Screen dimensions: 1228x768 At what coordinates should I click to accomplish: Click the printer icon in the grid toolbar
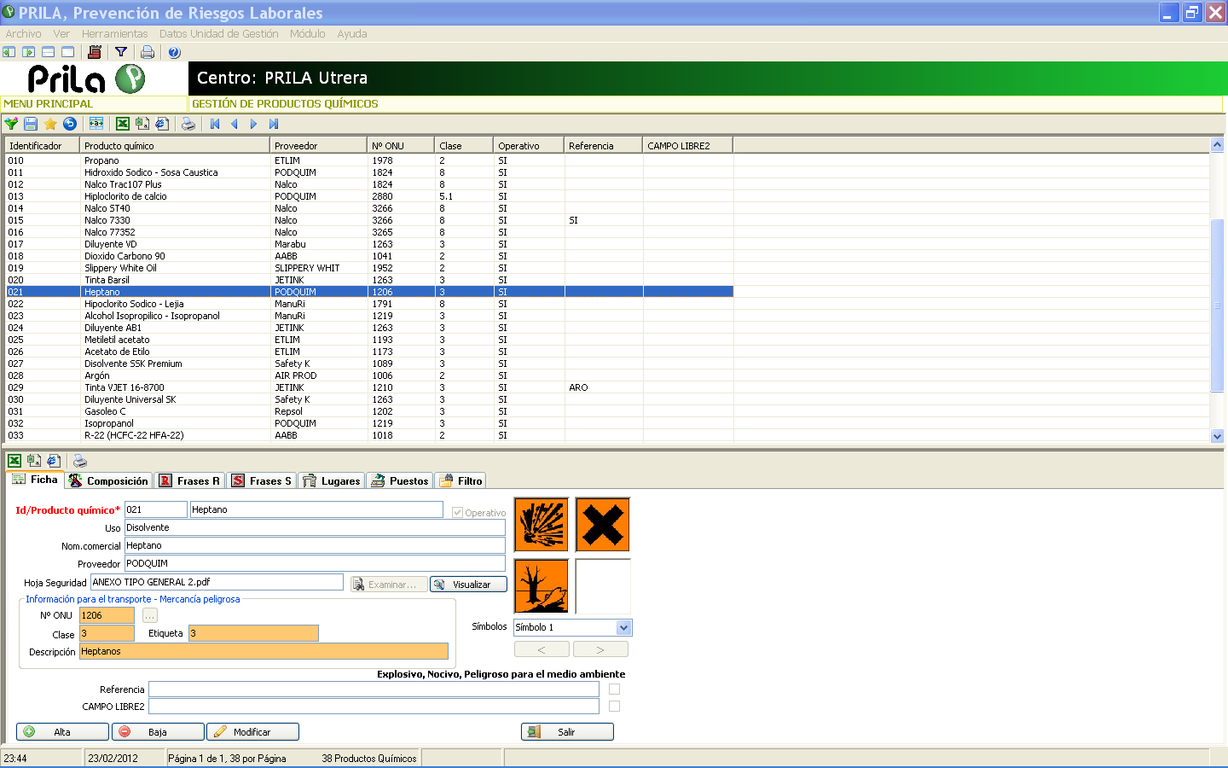(187, 124)
